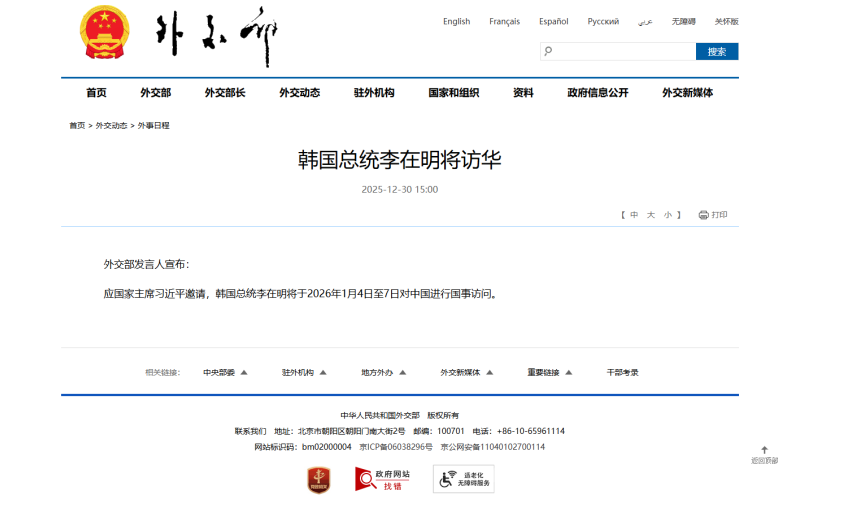
Task: Click the 京公网安备11040102700114 link
Action: point(493,447)
